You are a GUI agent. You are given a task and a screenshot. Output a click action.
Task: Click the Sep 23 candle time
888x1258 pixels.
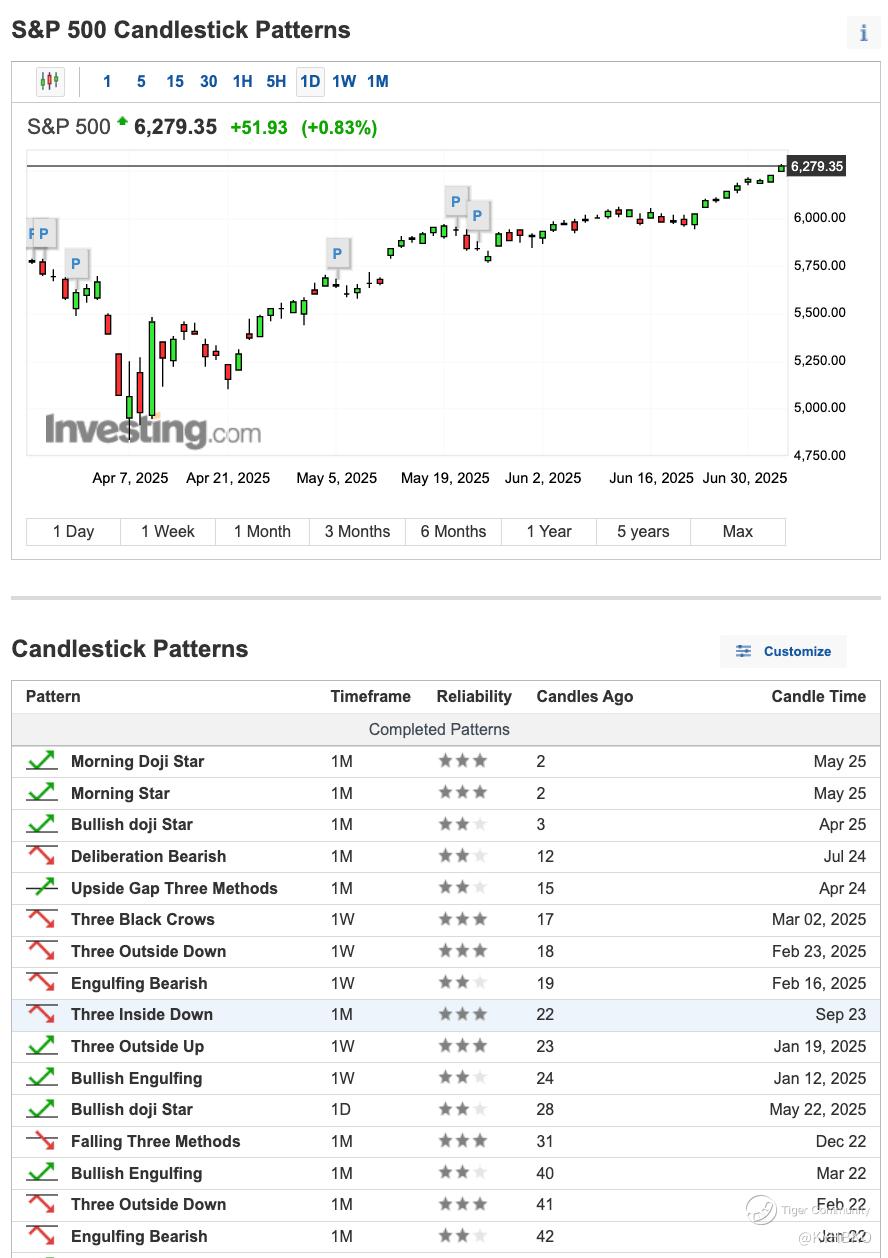pos(841,1014)
